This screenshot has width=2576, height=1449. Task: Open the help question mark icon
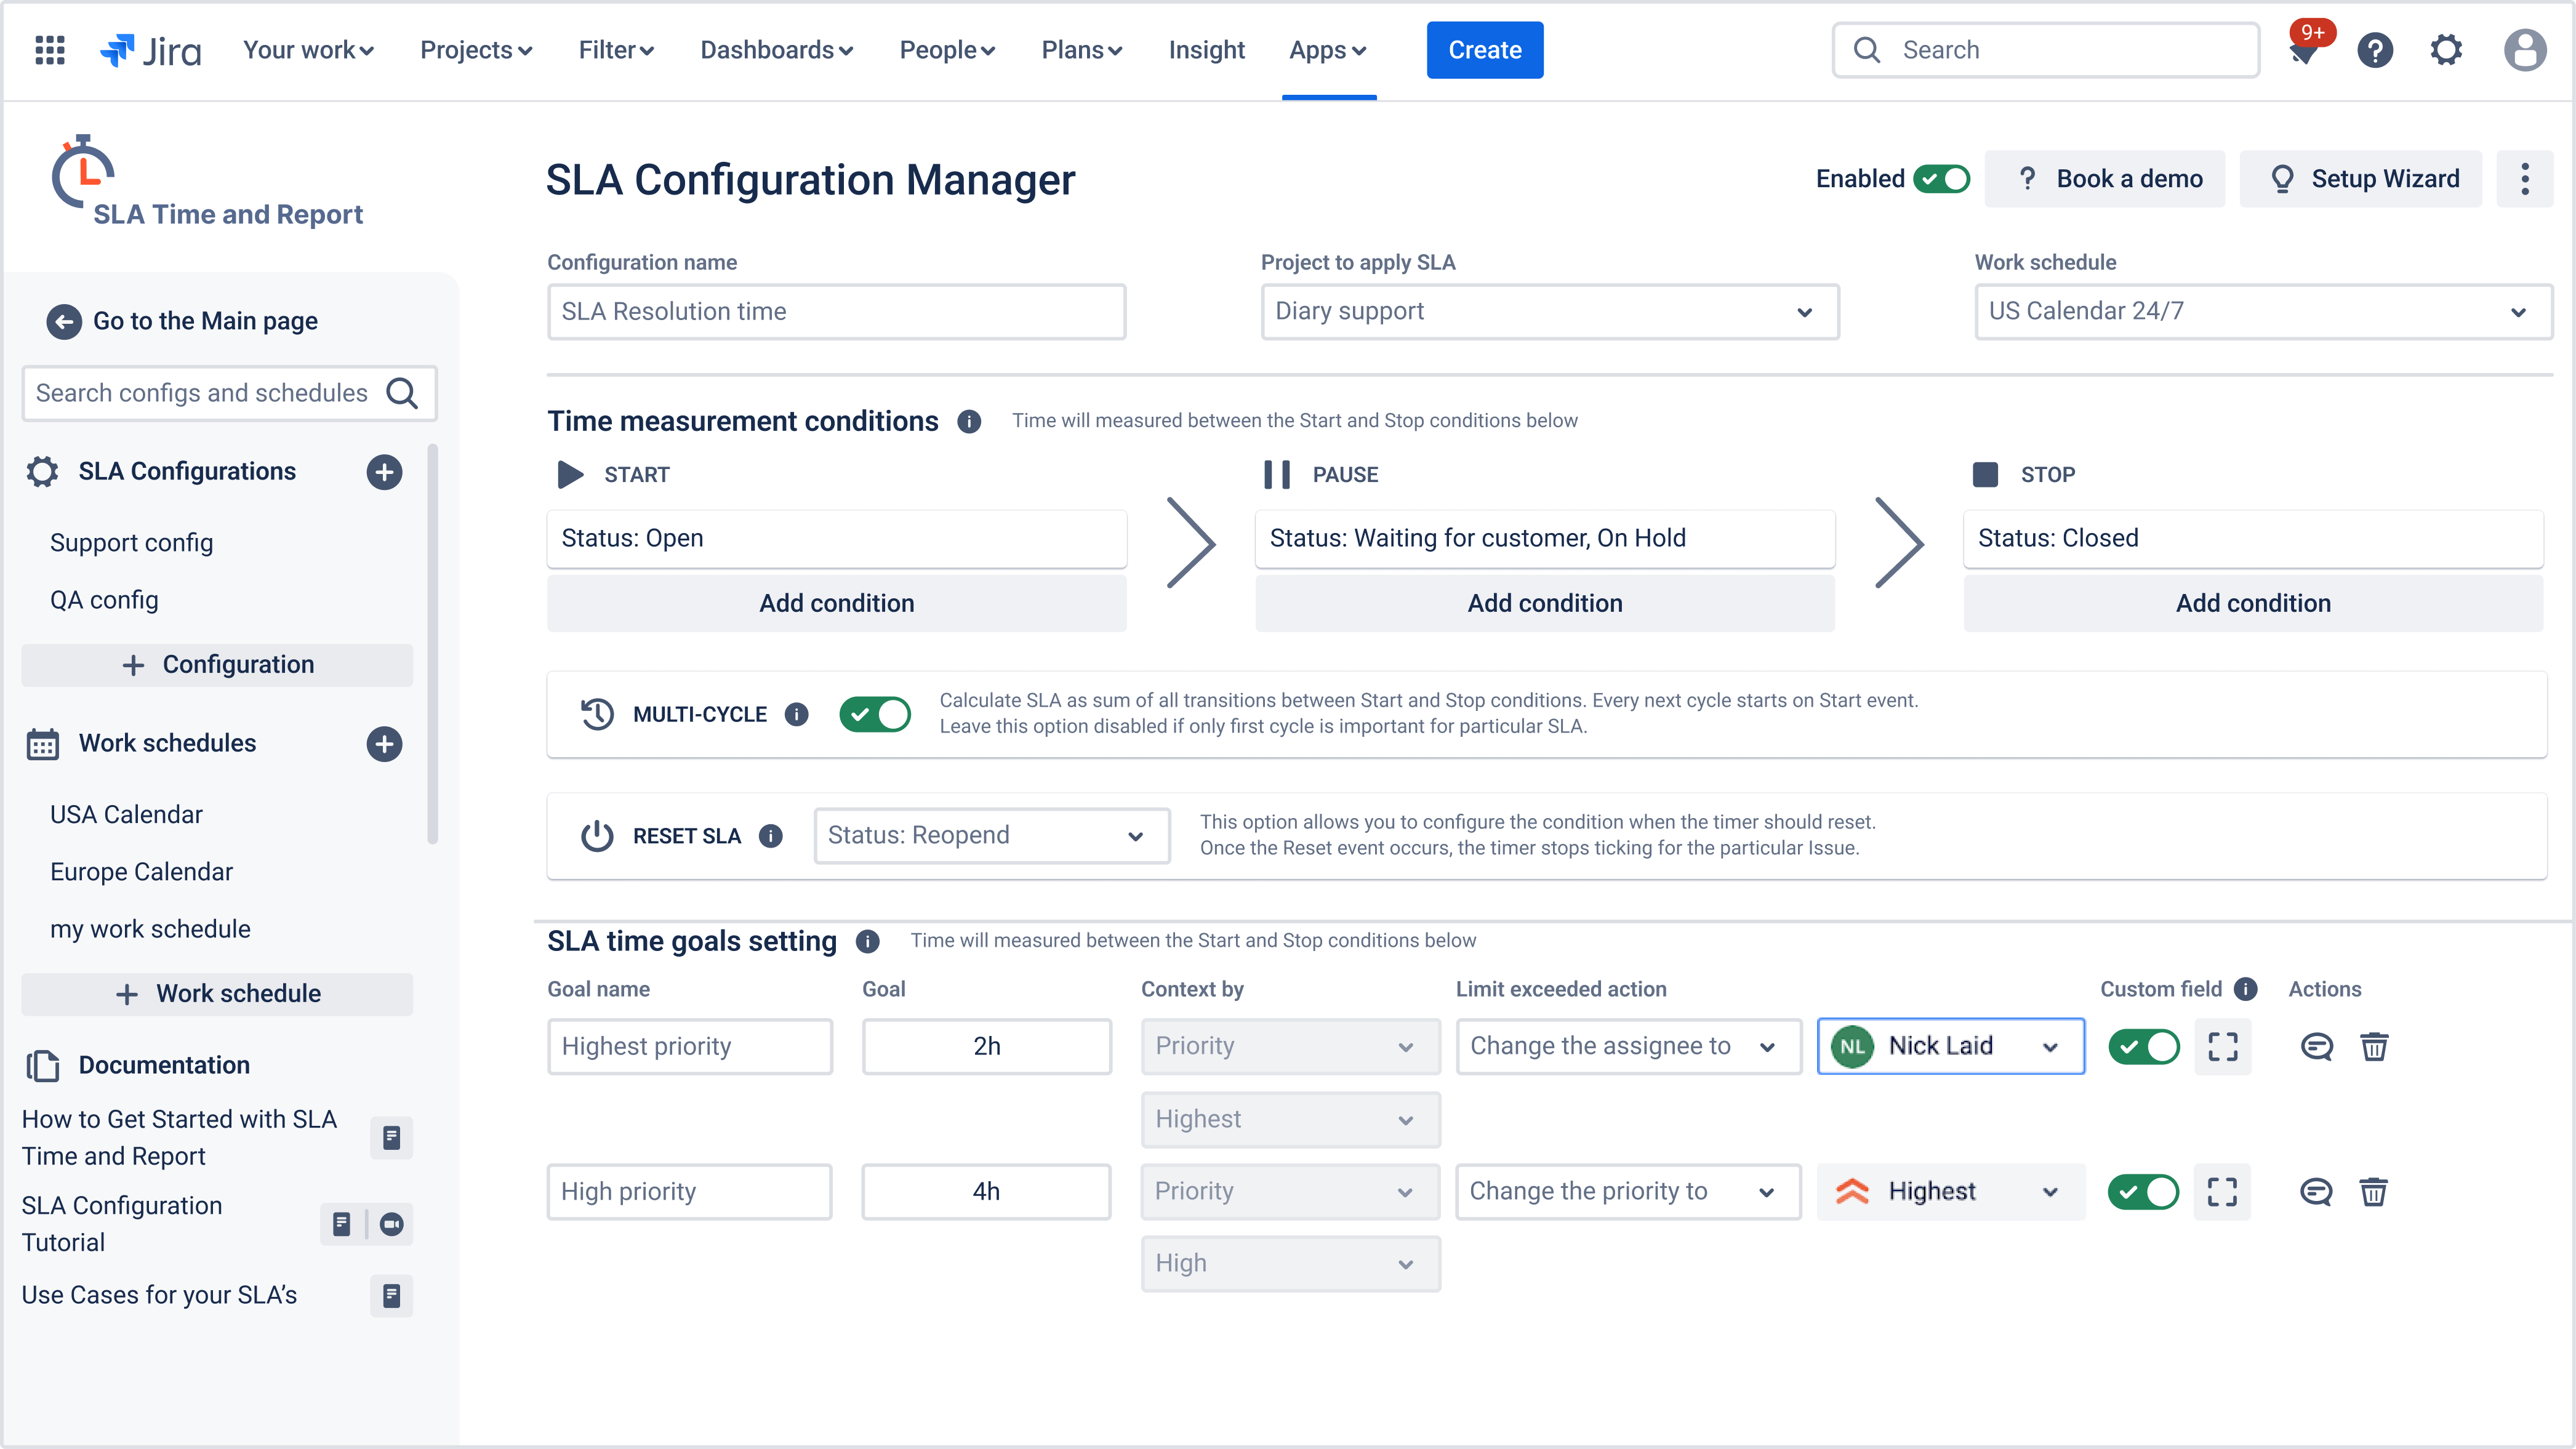click(x=2375, y=50)
